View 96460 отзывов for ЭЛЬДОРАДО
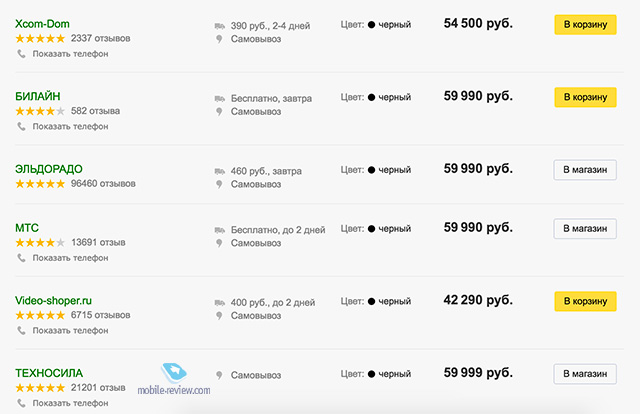The width and height of the screenshot is (640, 414). click(103, 184)
